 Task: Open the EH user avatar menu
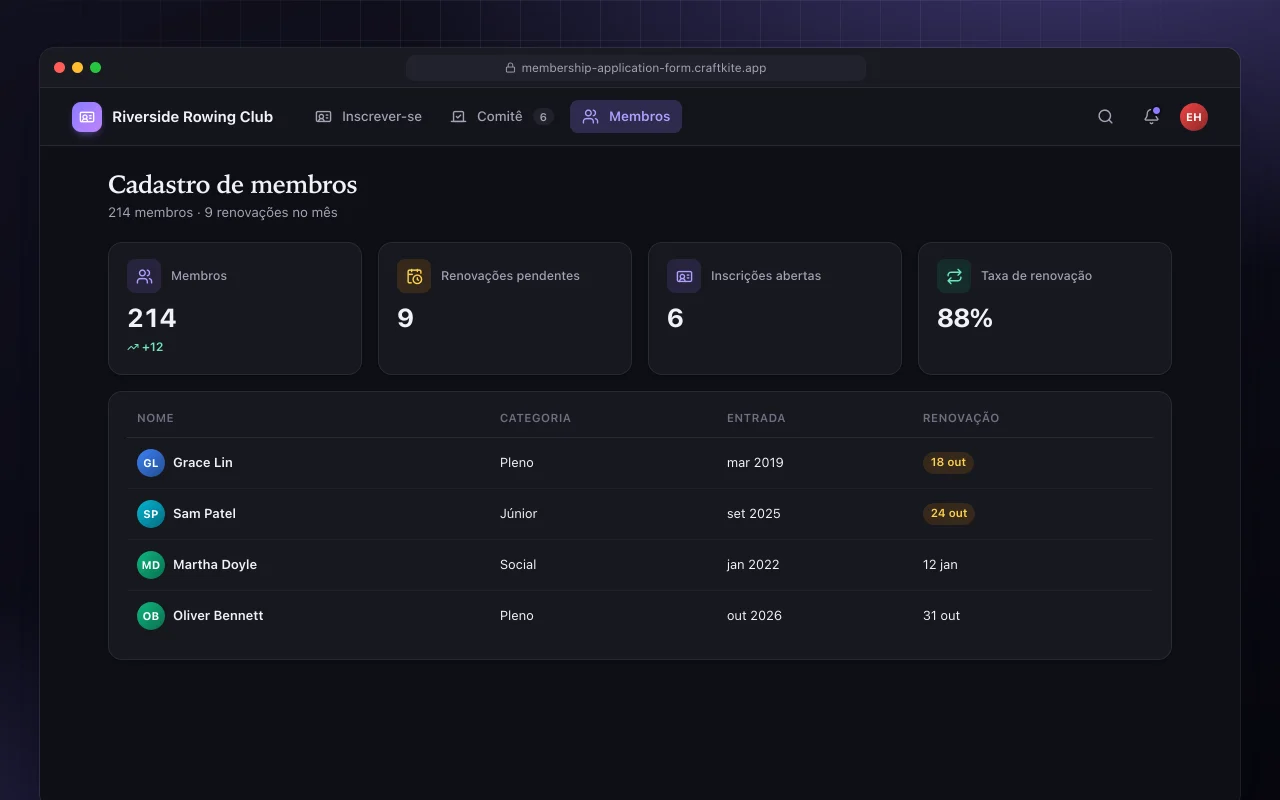point(1194,117)
